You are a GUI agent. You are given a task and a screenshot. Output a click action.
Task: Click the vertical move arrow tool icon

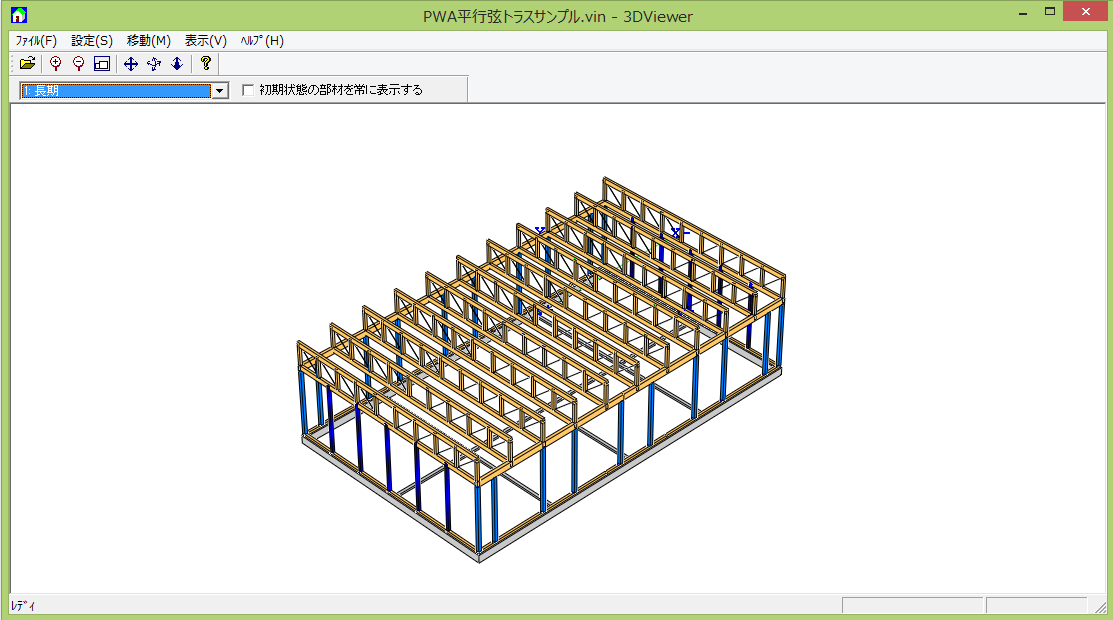point(176,64)
